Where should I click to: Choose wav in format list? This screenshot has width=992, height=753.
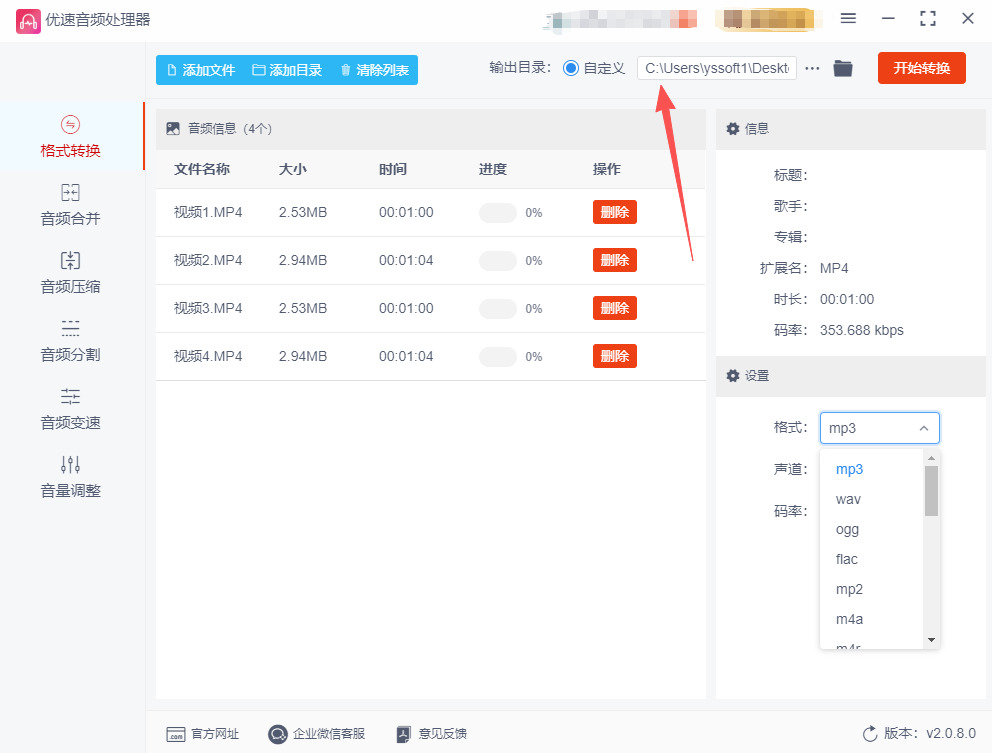coord(871,499)
